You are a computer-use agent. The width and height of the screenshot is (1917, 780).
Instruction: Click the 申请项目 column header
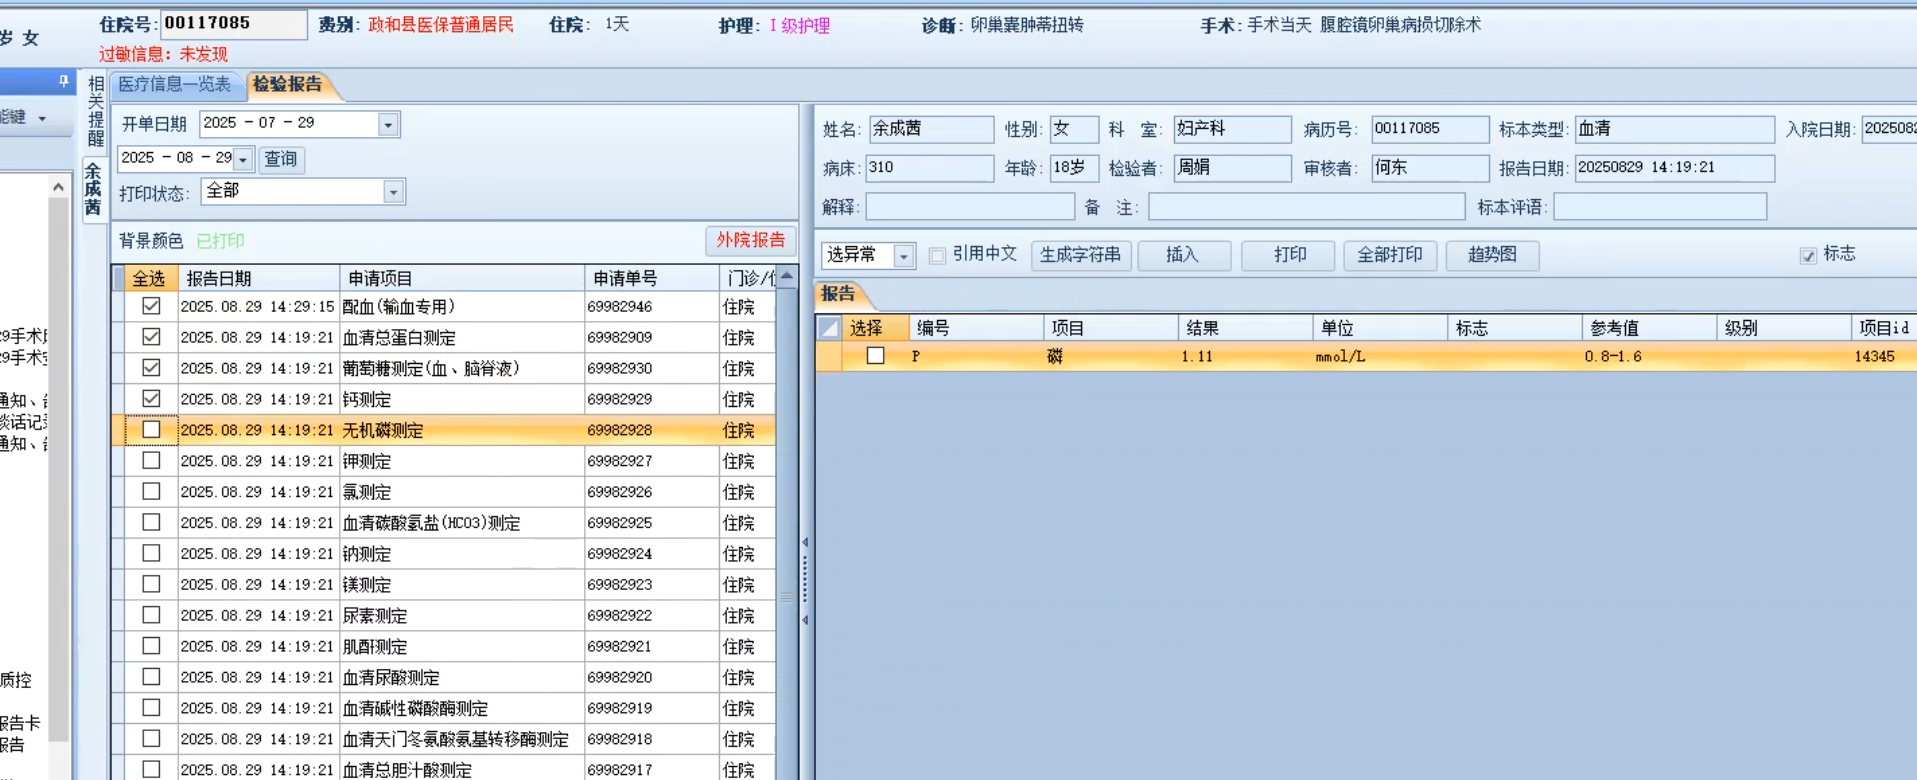(x=462, y=278)
